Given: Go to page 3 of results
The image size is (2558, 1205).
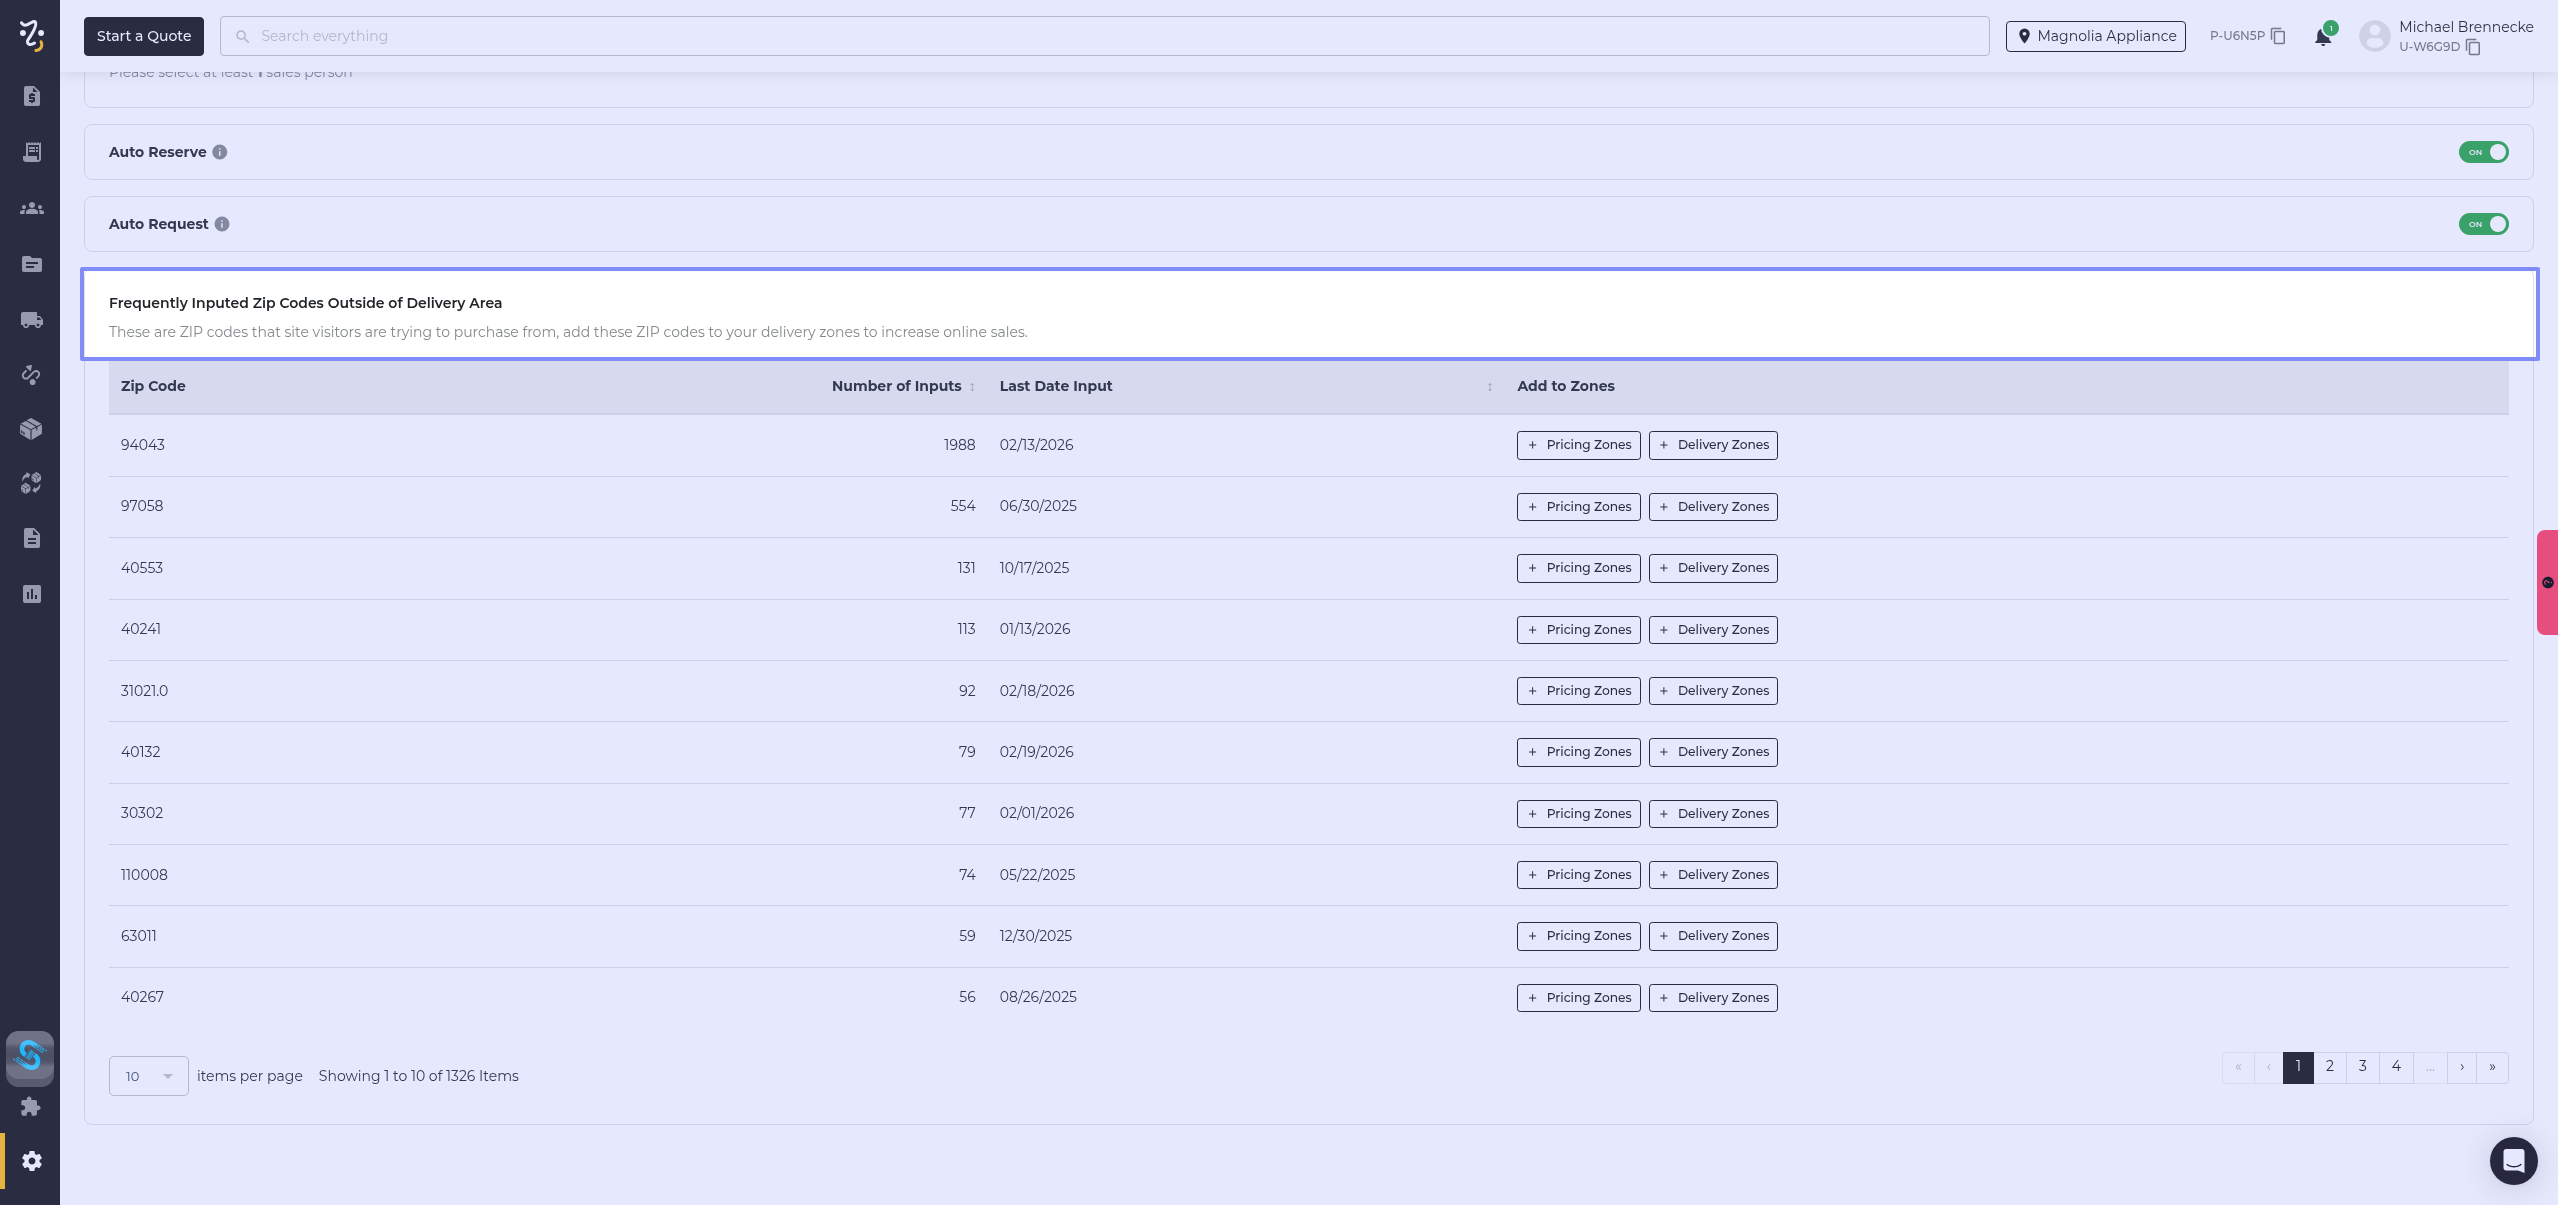Looking at the screenshot, I should pos(2362,1066).
